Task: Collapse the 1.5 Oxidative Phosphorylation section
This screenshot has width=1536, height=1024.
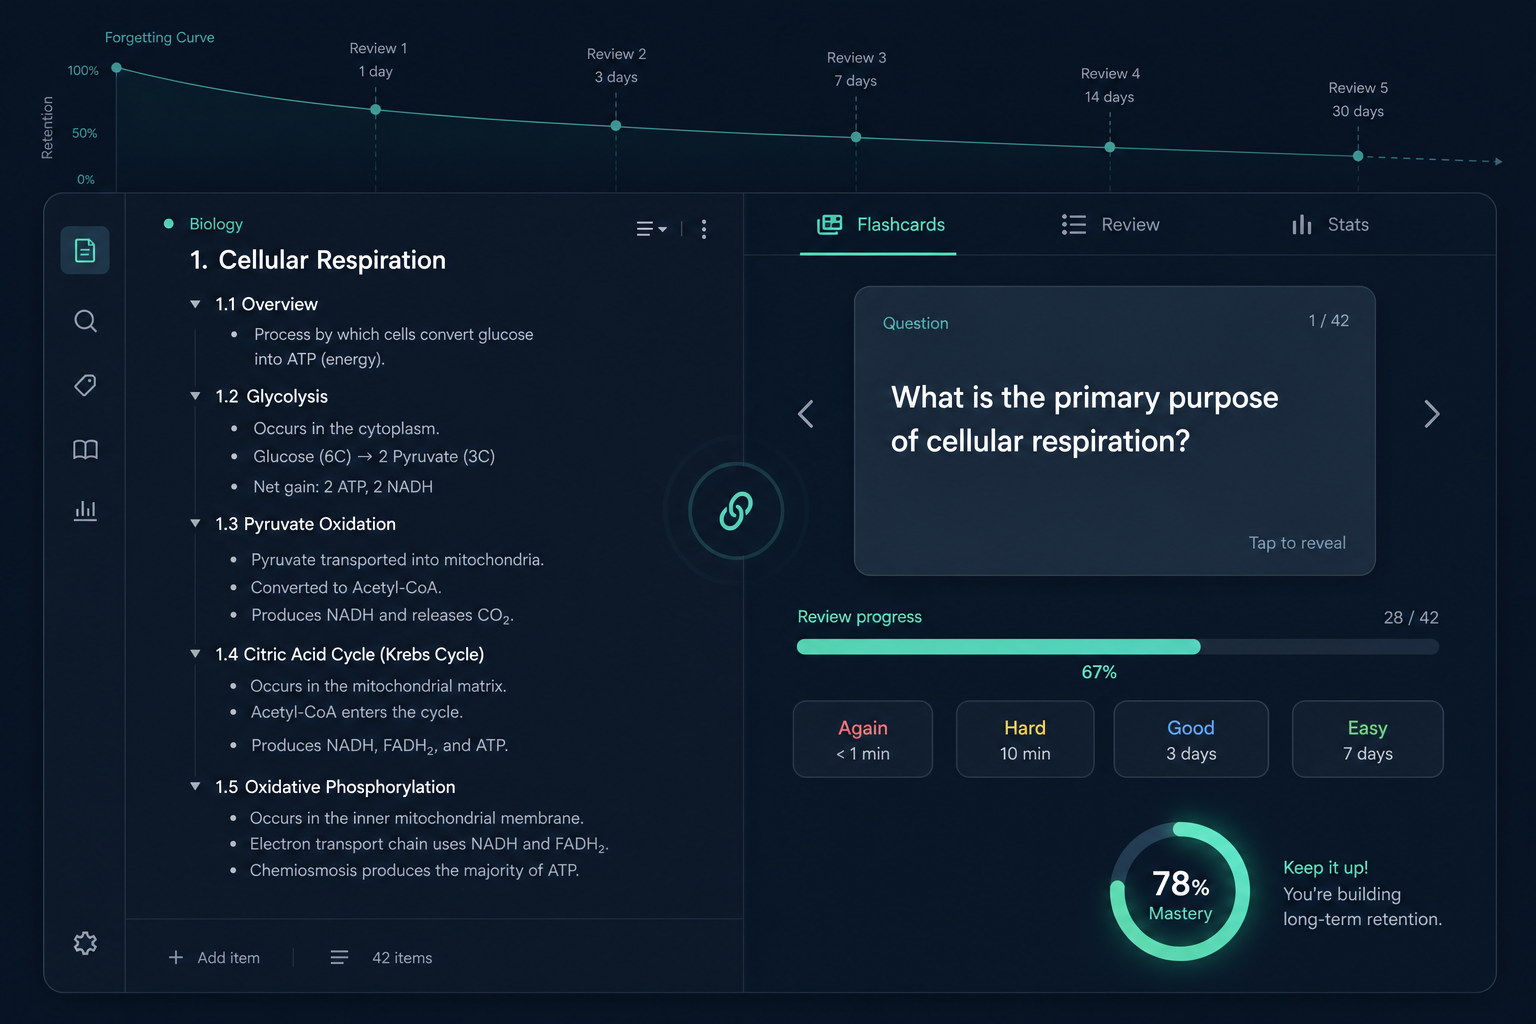Action: click(196, 786)
